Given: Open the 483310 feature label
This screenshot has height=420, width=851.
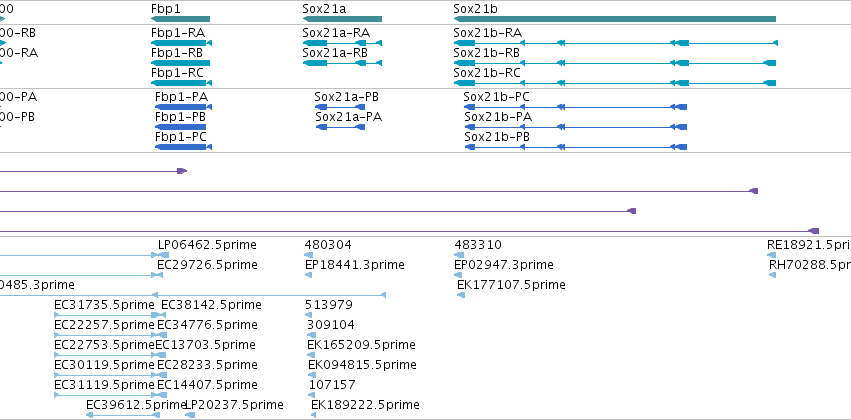Looking at the screenshot, I should pyautogui.click(x=478, y=245).
